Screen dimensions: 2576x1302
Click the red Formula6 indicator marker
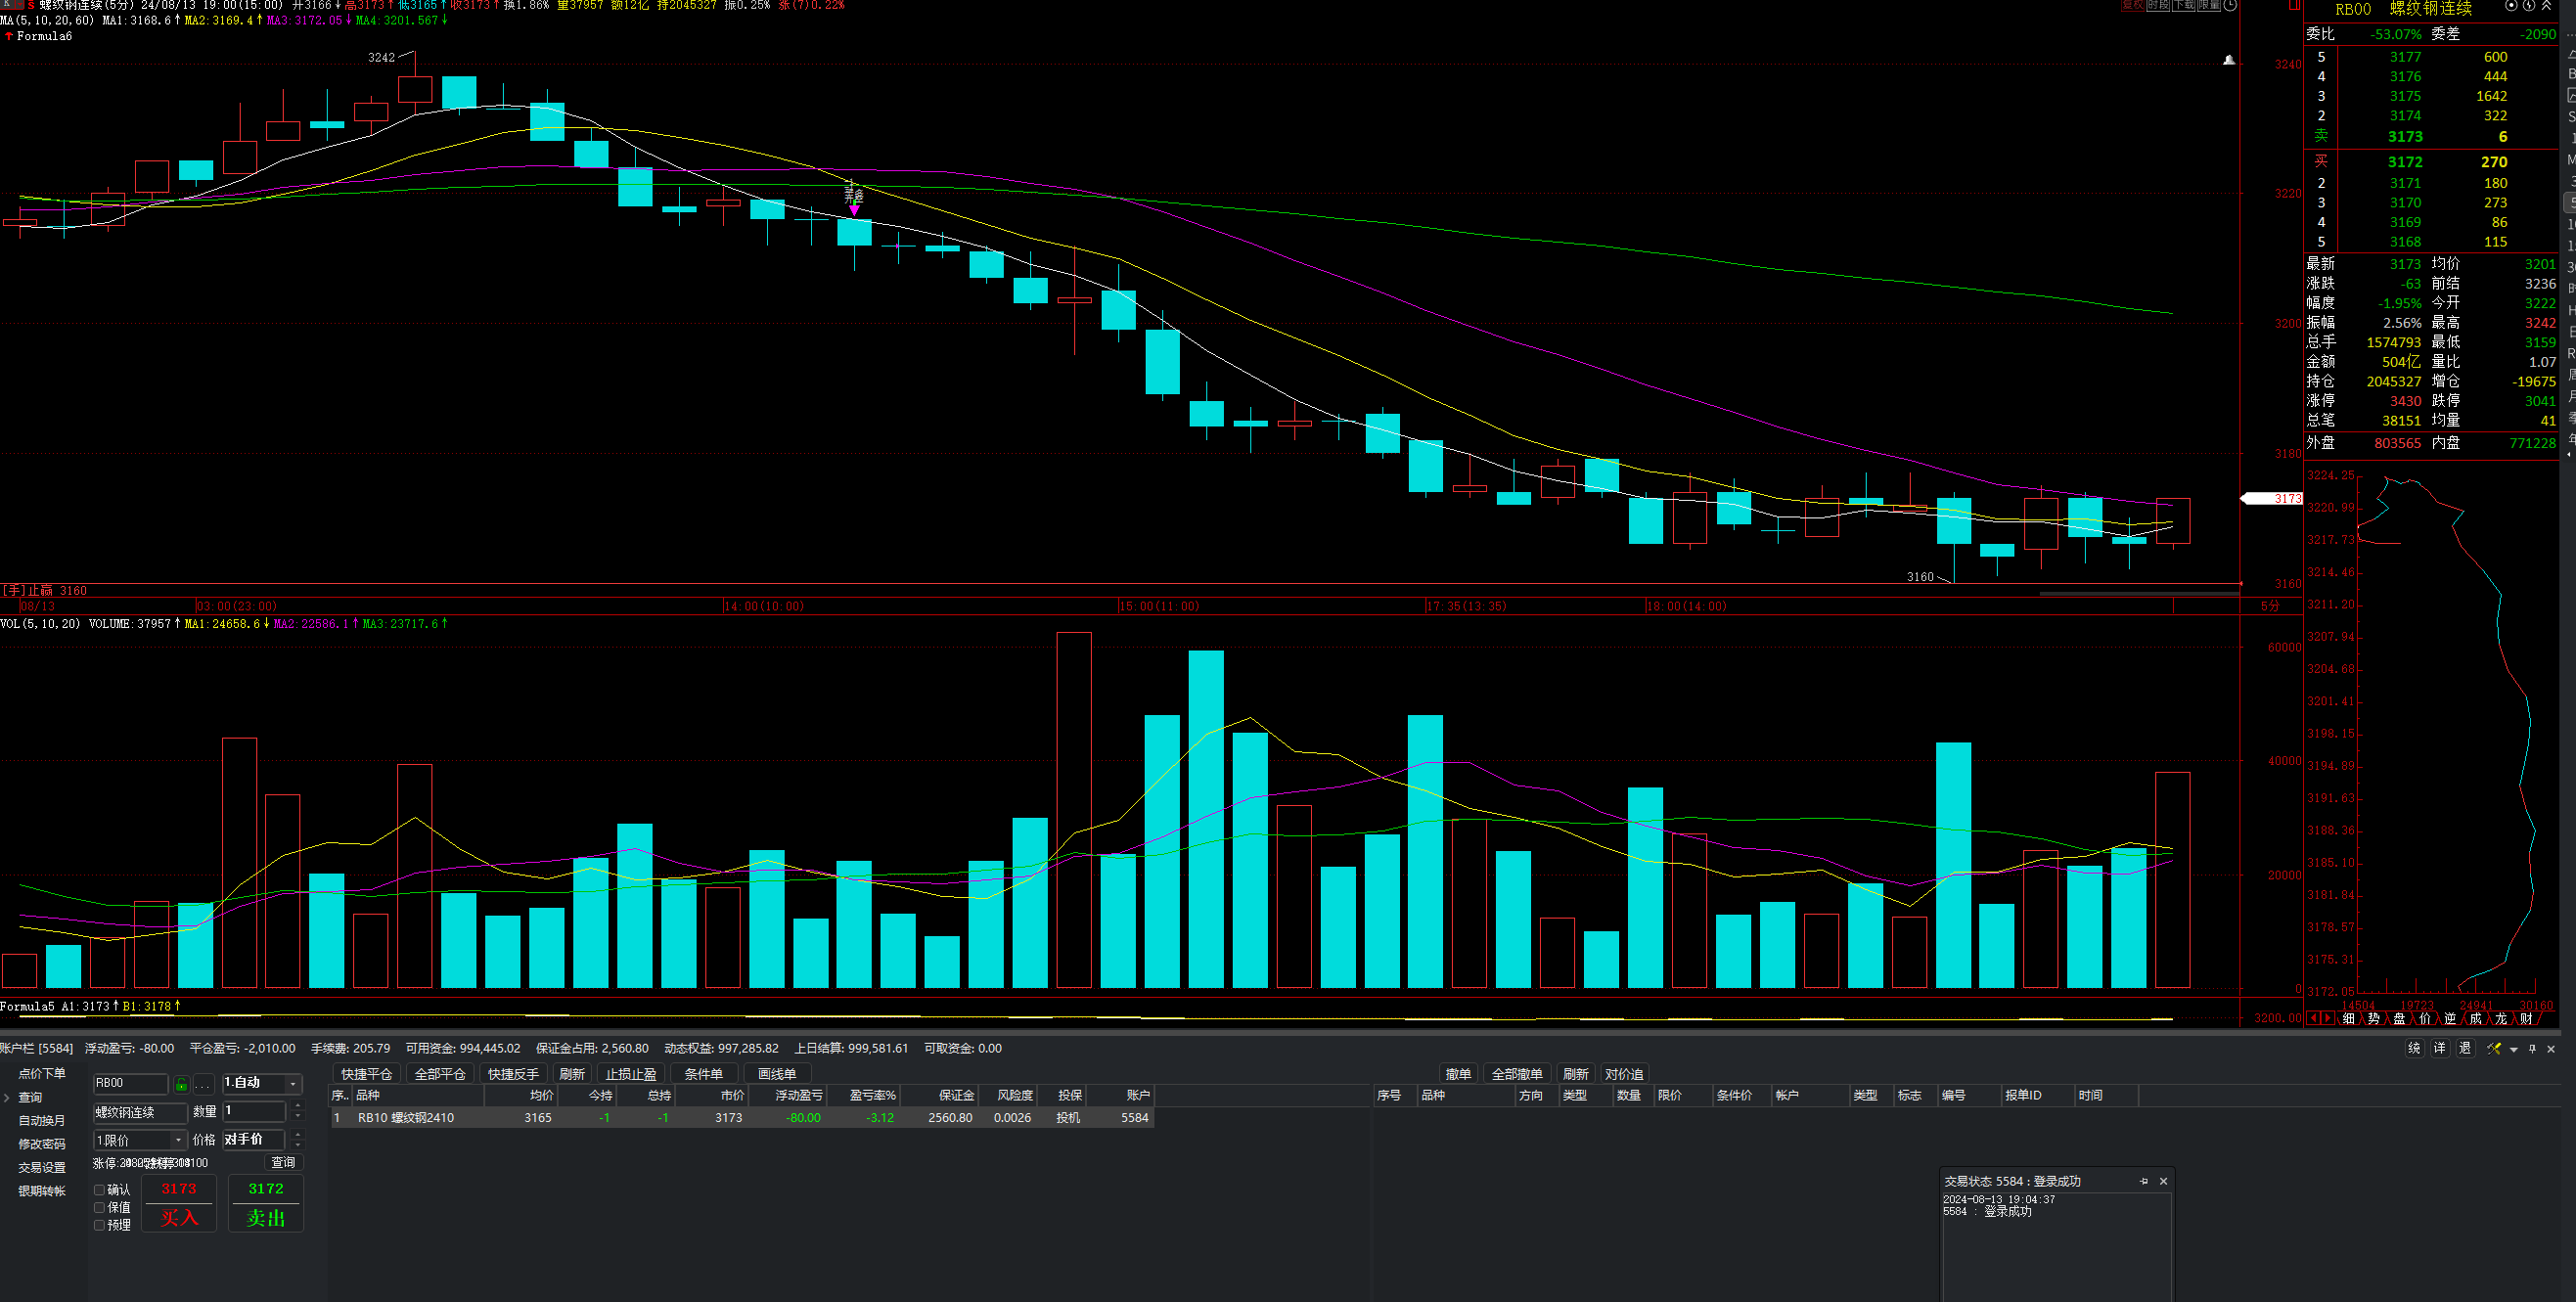click(9, 36)
